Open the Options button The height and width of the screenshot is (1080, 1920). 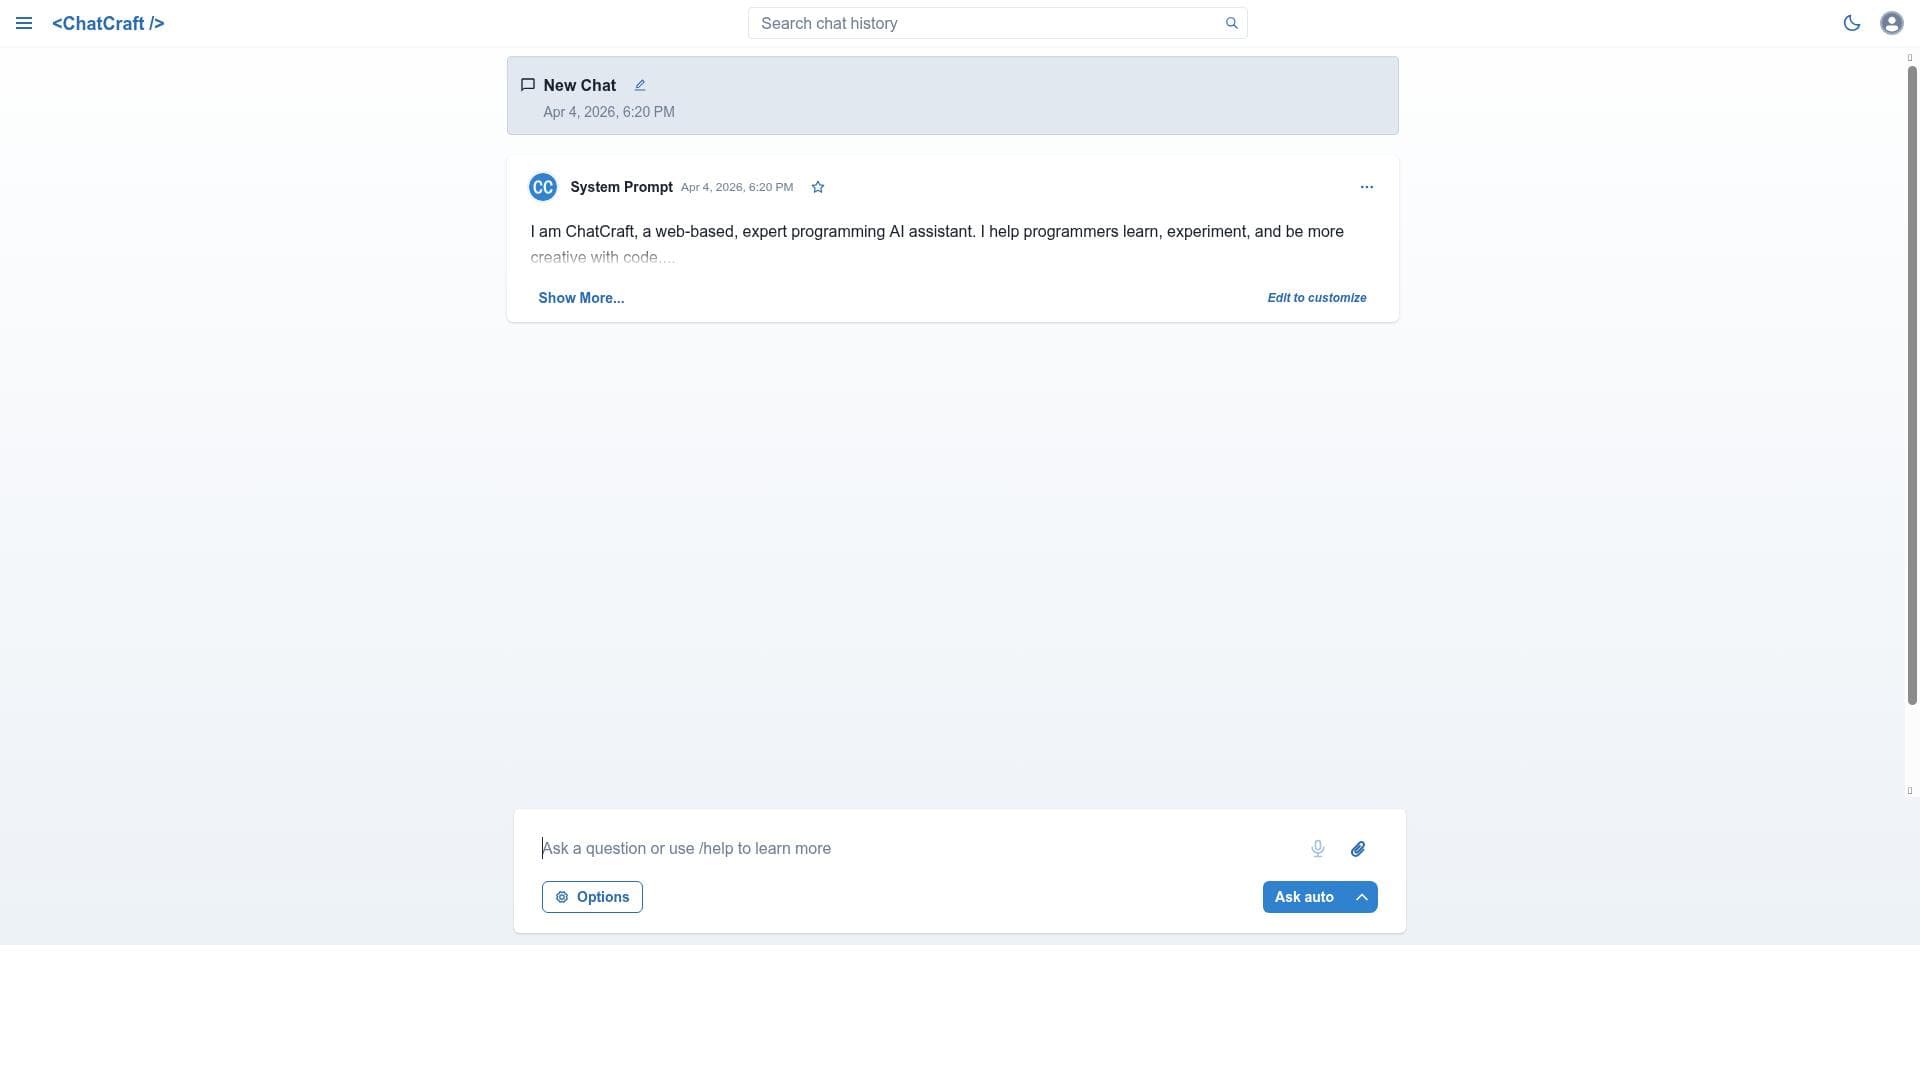592,897
